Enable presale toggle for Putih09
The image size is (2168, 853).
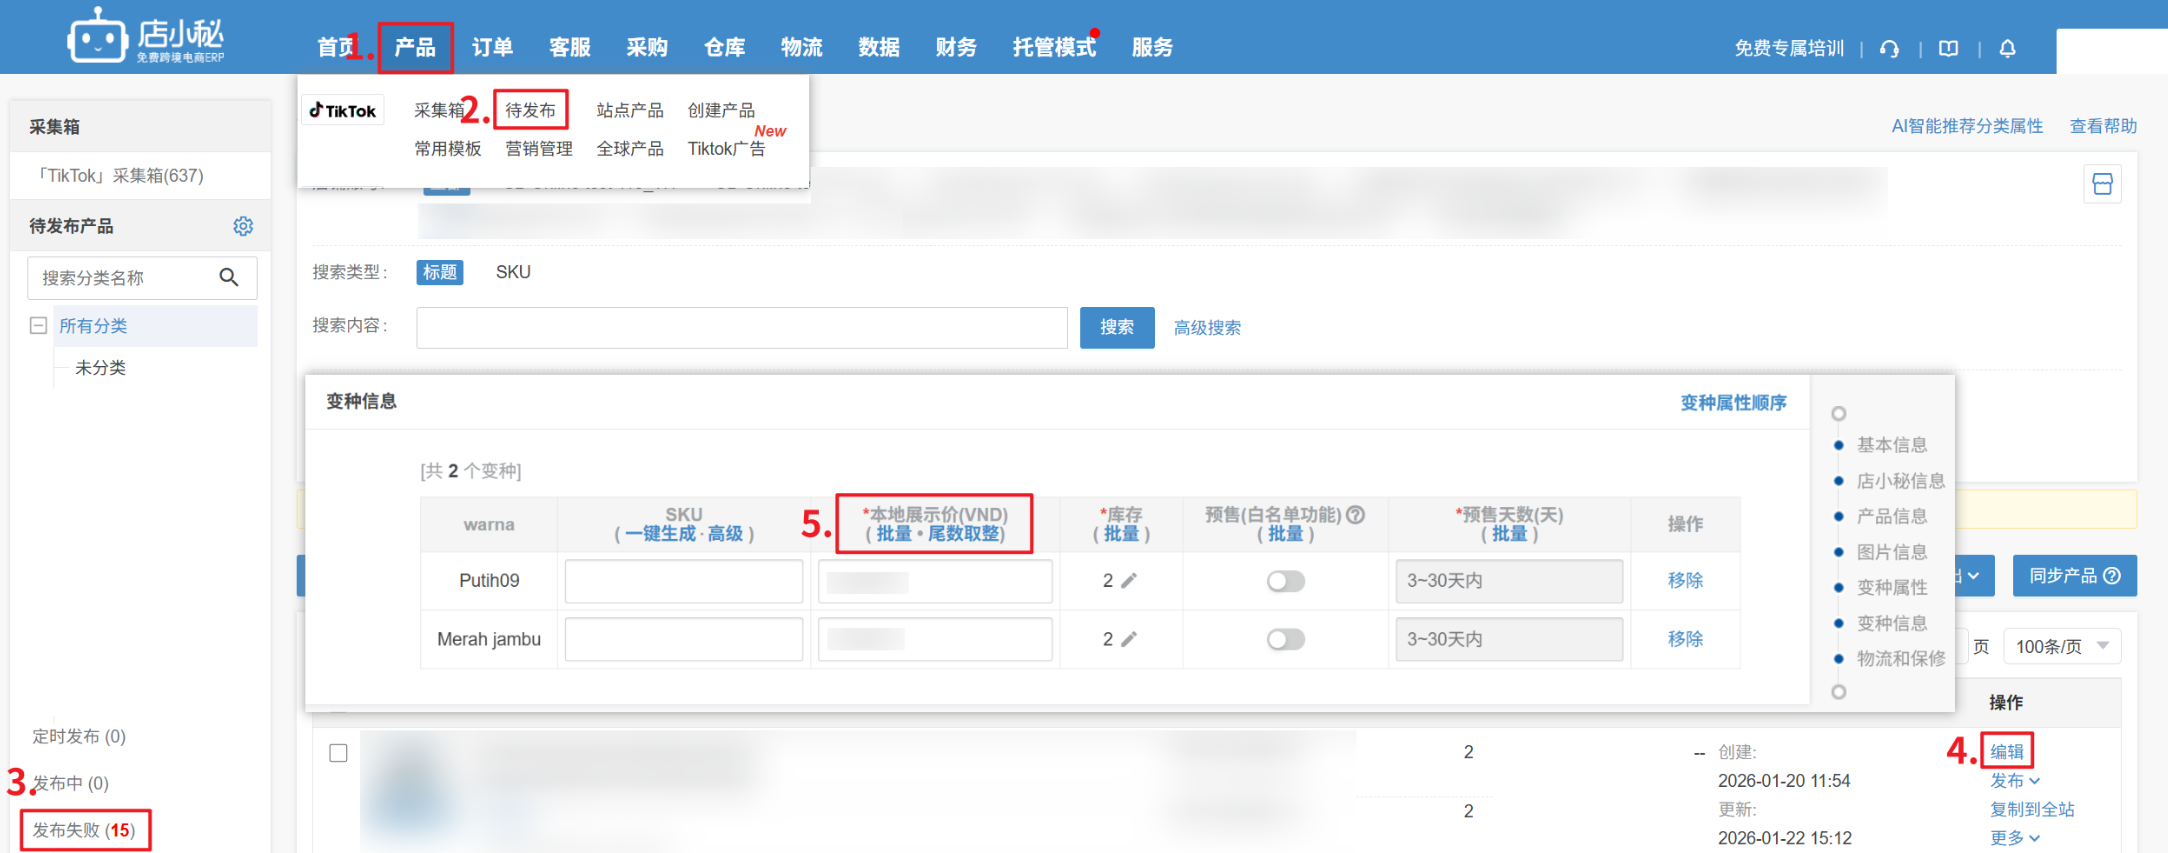pyautogui.click(x=1285, y=581)
